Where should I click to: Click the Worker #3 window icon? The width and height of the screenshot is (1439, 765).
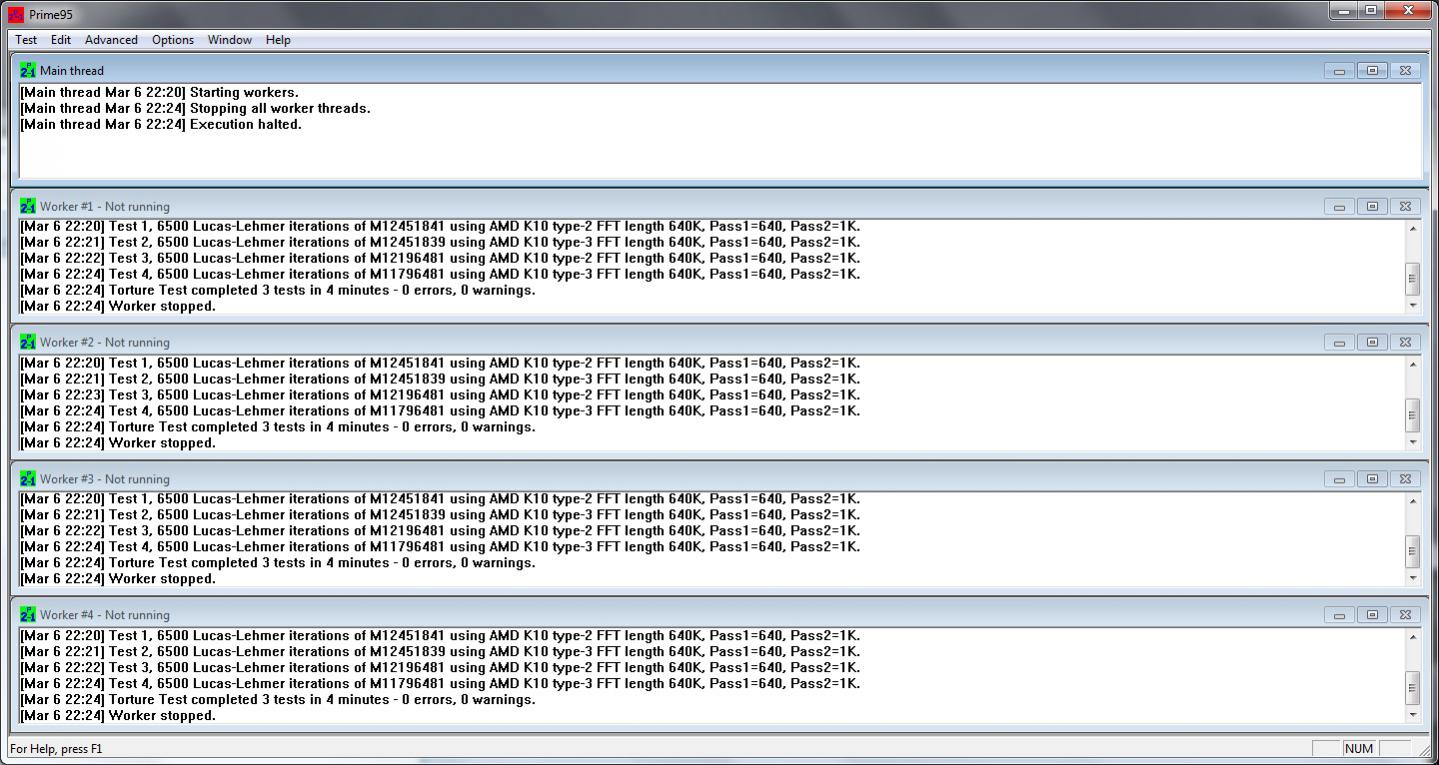(27, 478)
